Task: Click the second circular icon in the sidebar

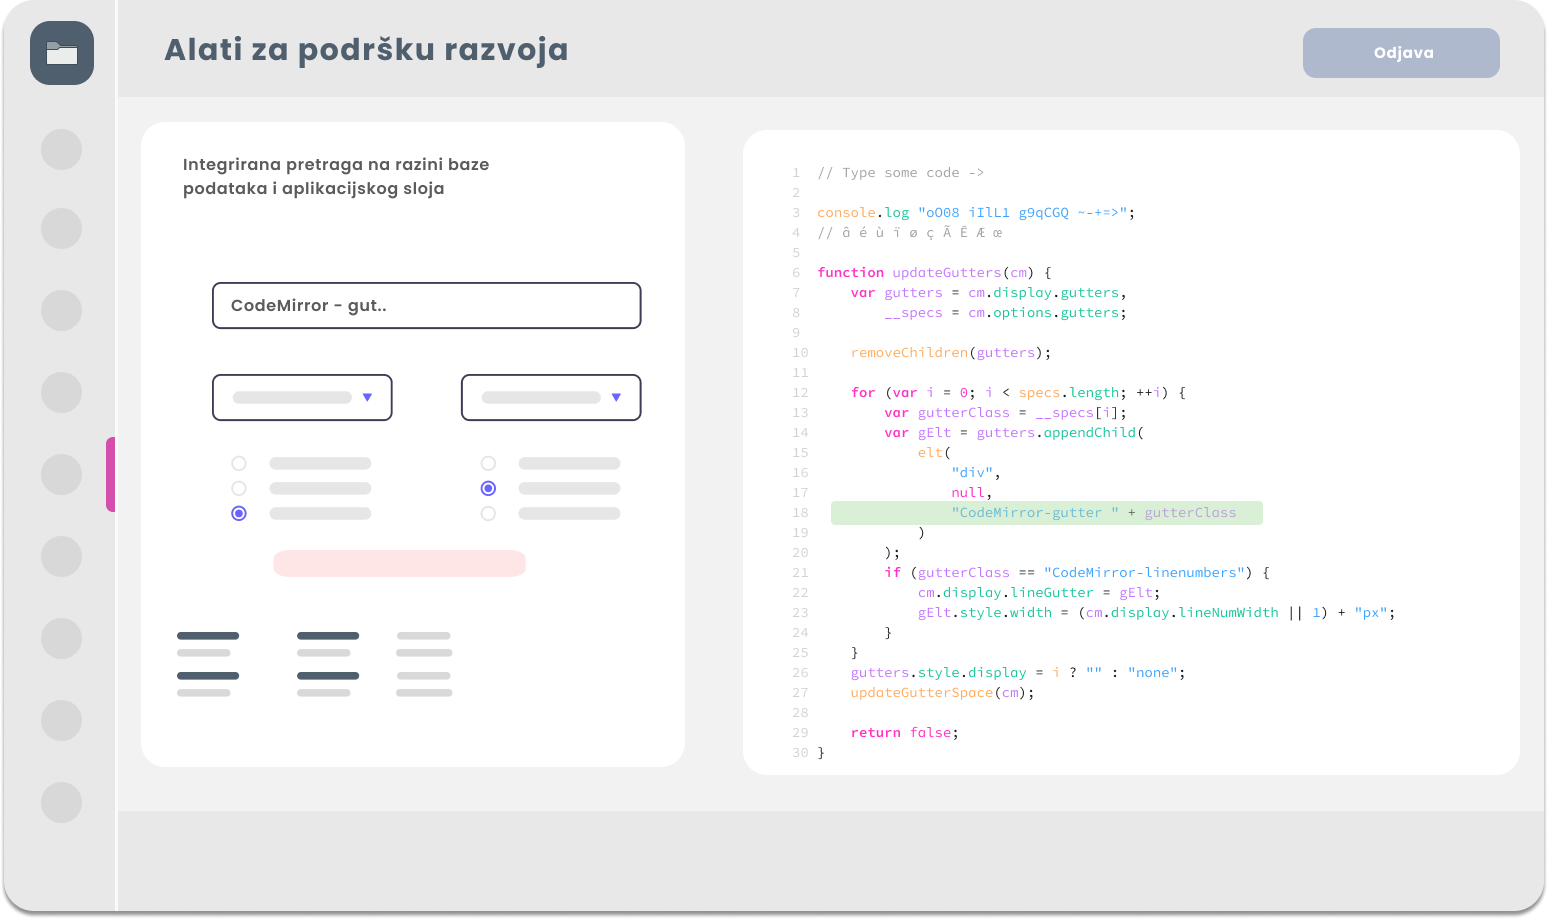Action: tap(62, 228)
